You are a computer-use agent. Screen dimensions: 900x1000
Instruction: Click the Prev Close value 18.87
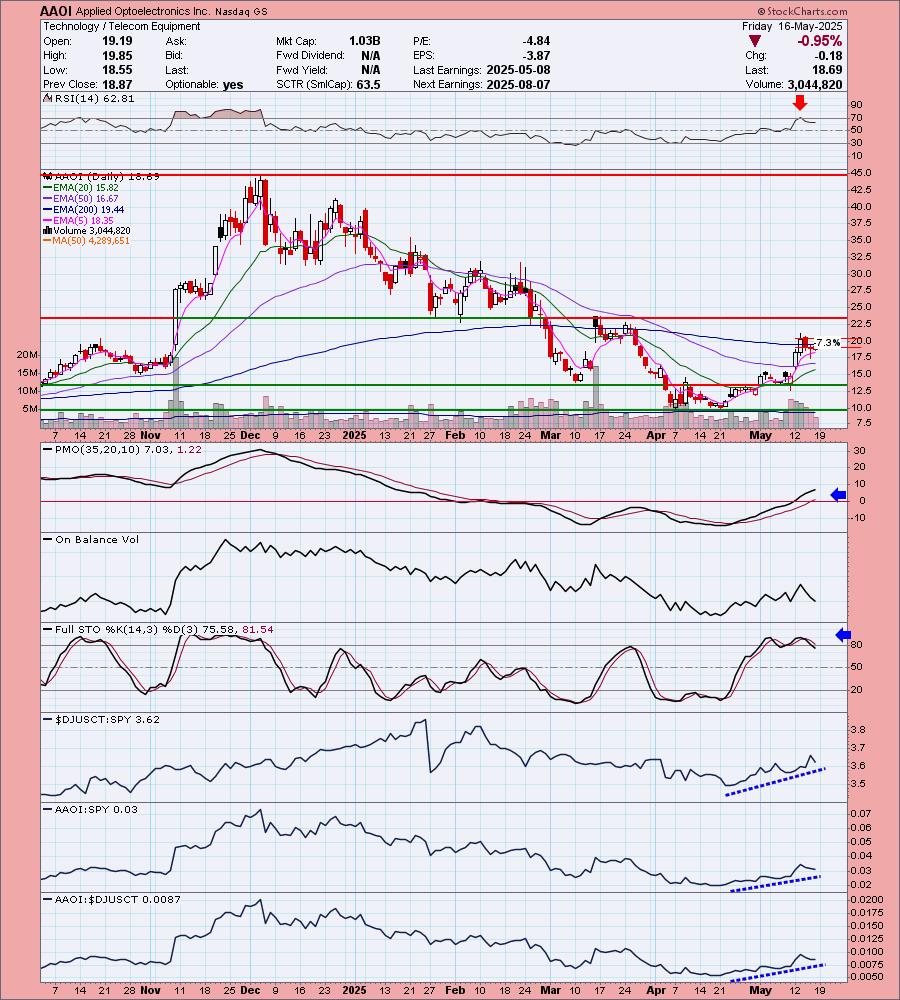click(x=117, y=84)
